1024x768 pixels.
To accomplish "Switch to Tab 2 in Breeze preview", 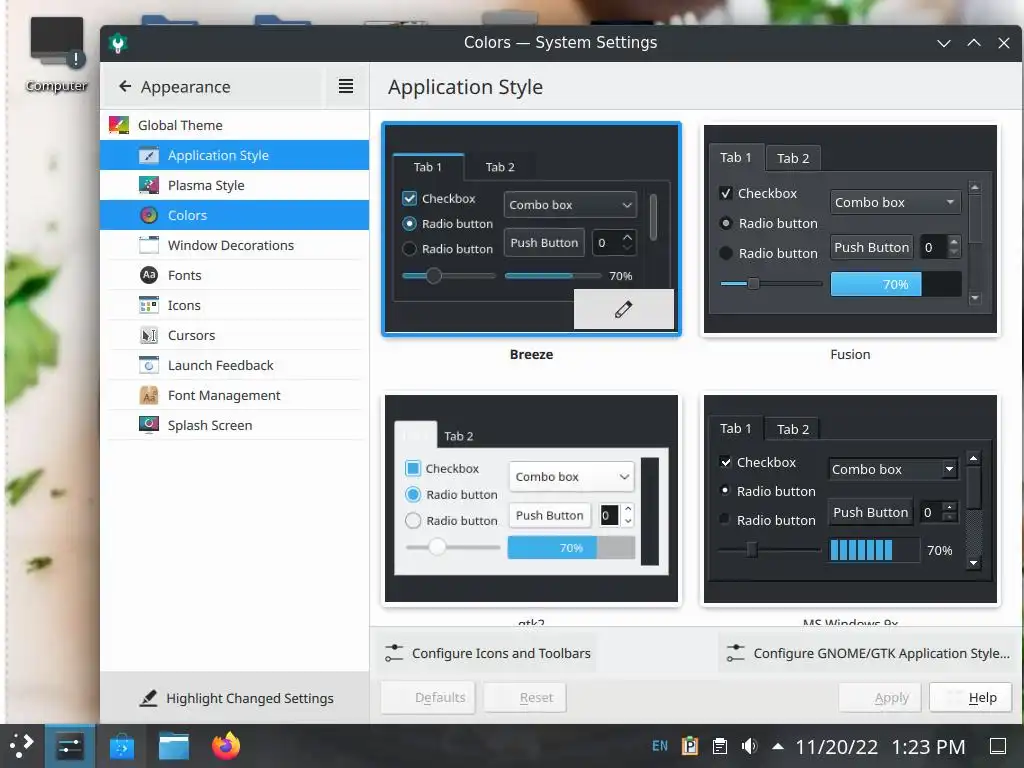I will pos(500,167).
